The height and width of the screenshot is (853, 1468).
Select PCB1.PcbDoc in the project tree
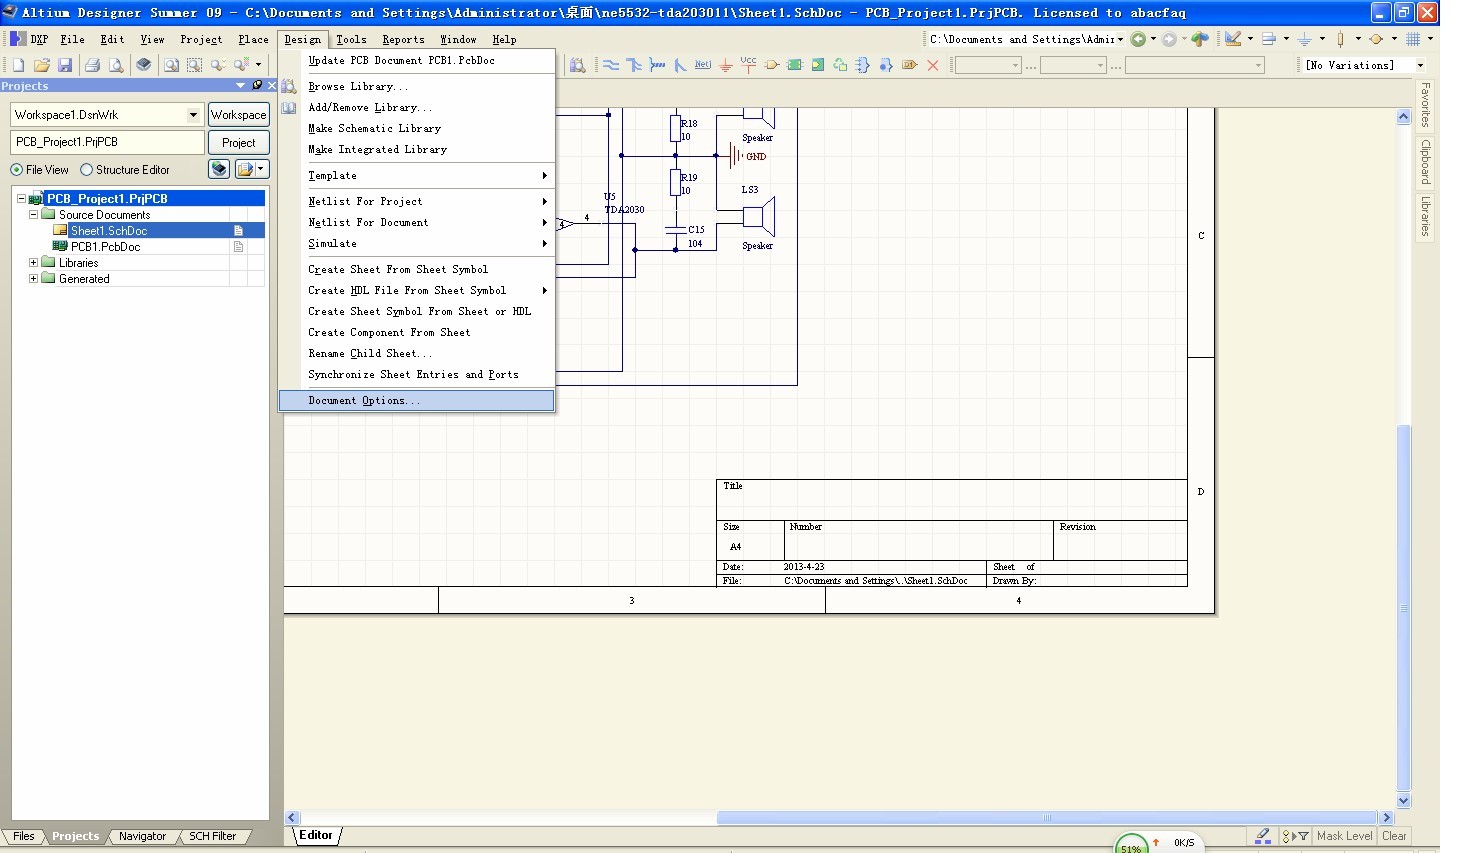(x=105, y=246)
